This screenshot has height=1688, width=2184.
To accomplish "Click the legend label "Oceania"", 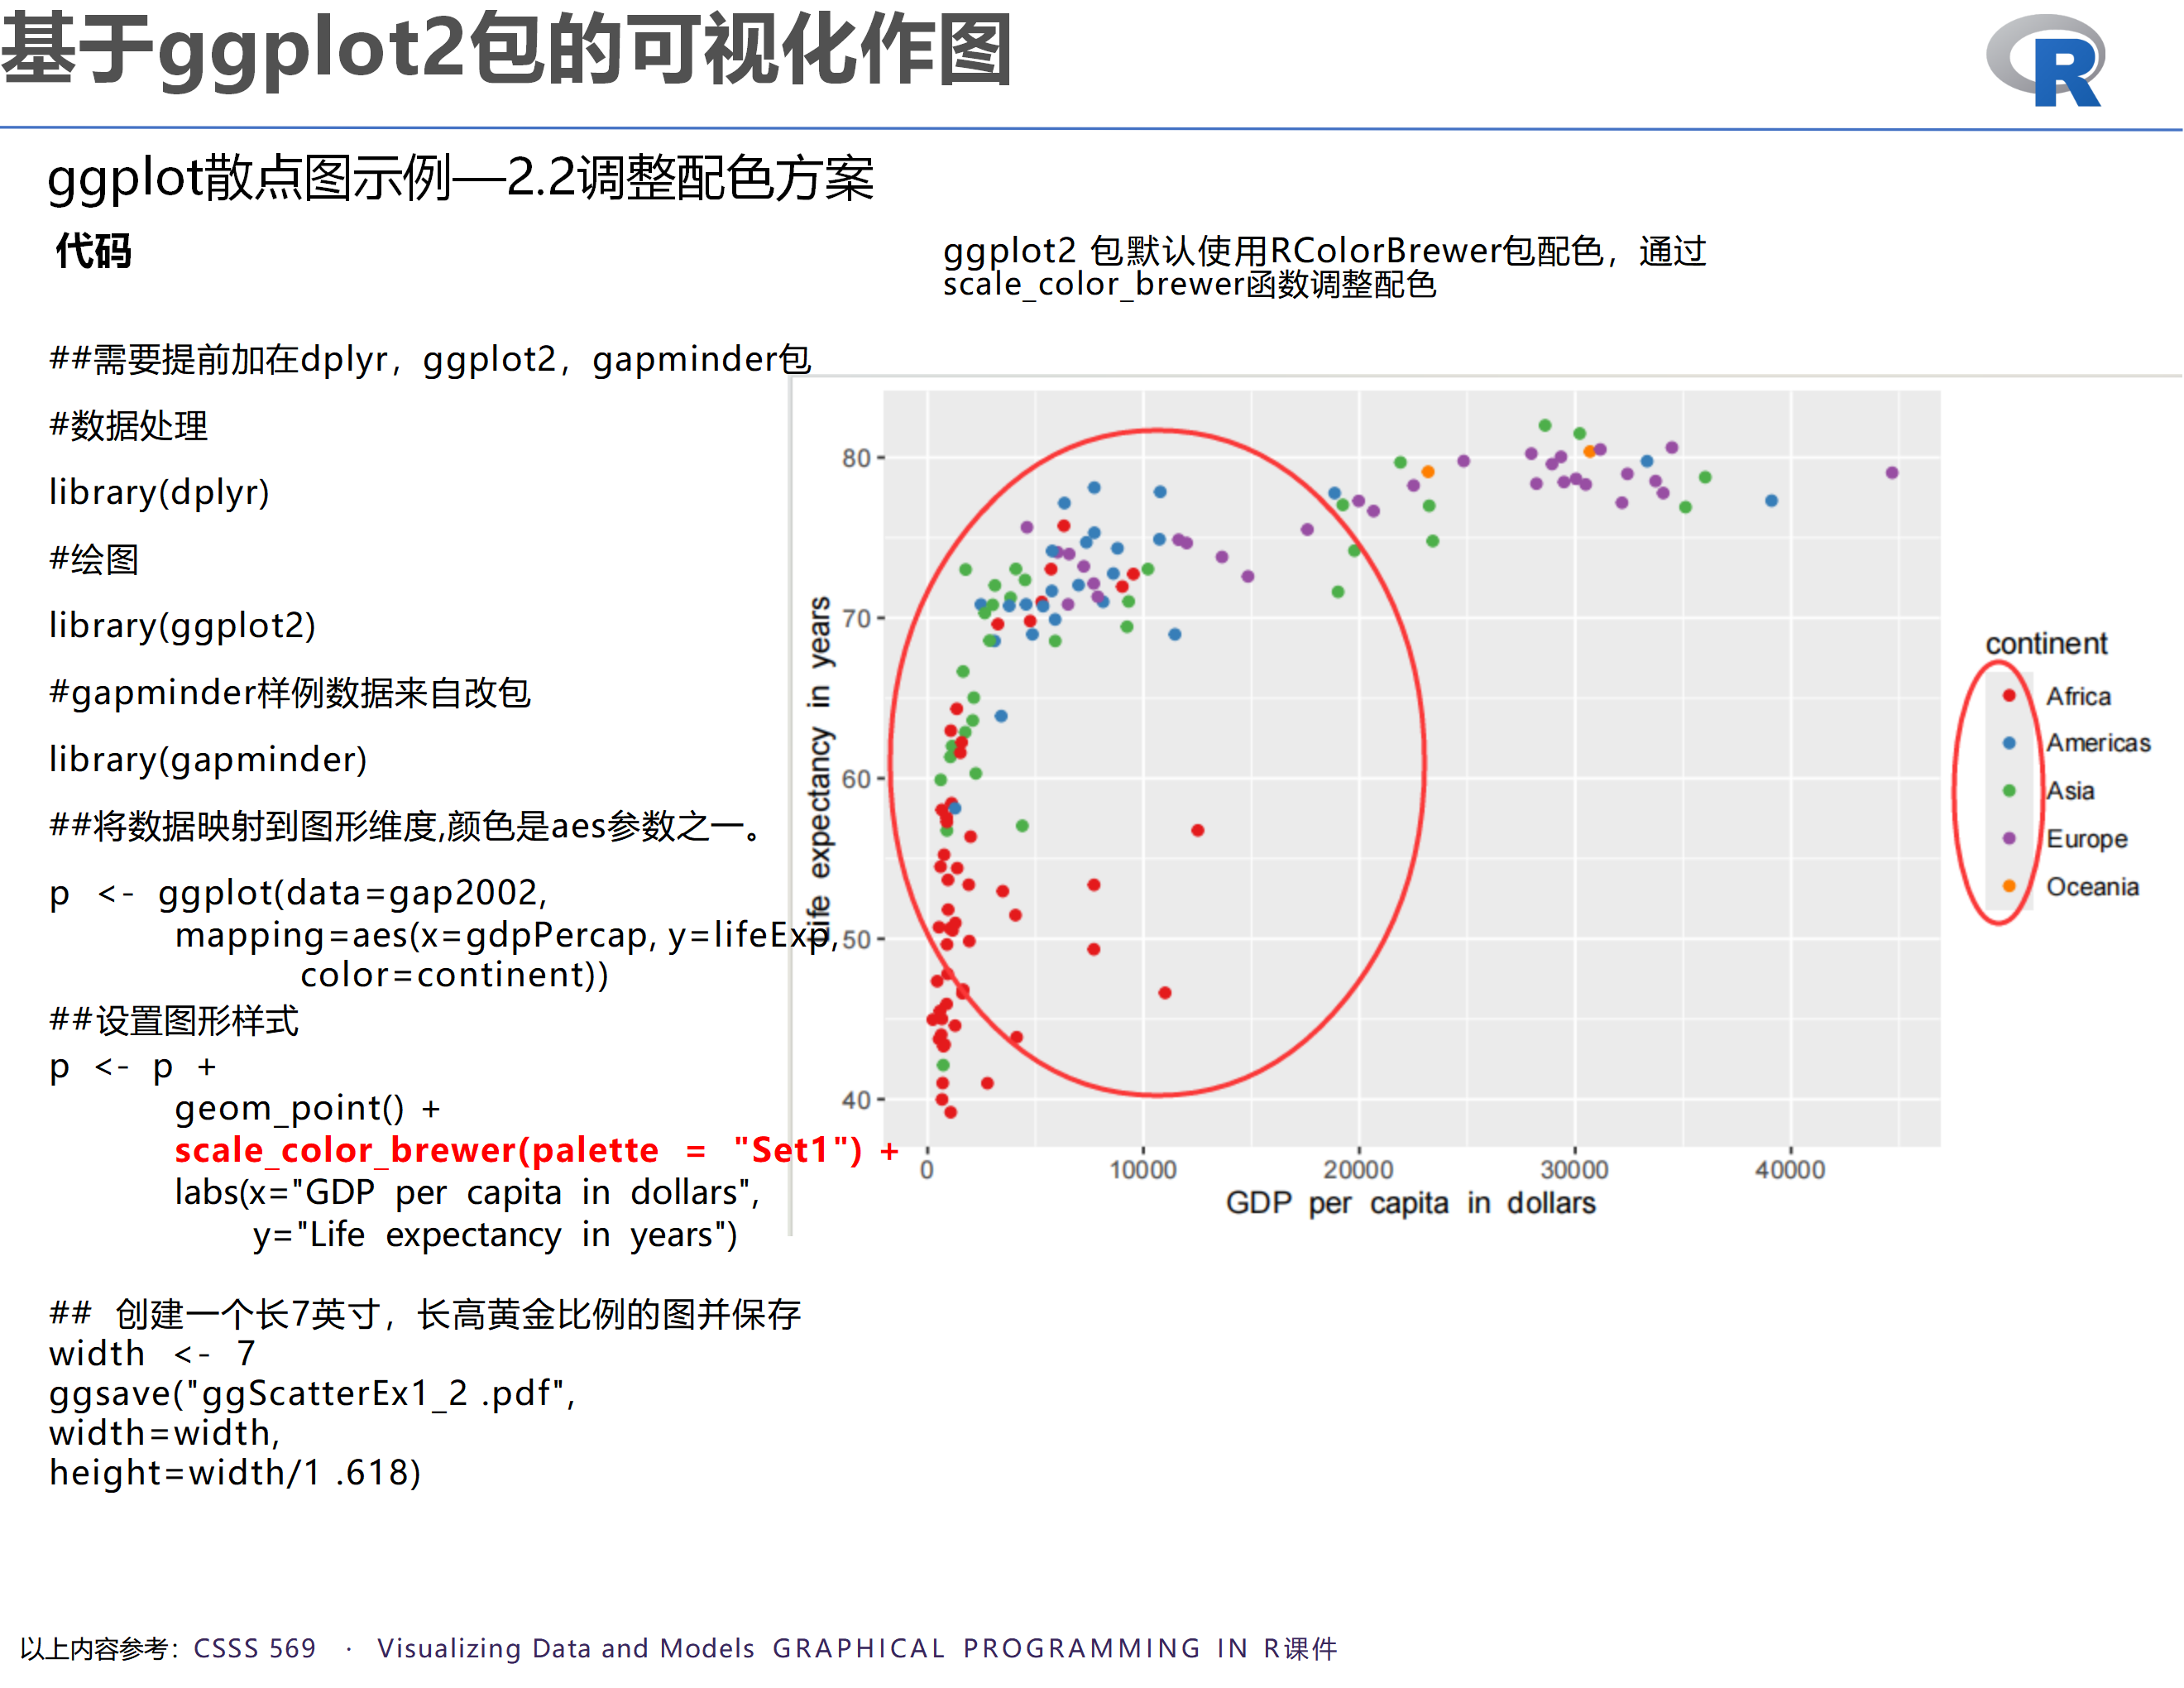I will coord(2092,887).
